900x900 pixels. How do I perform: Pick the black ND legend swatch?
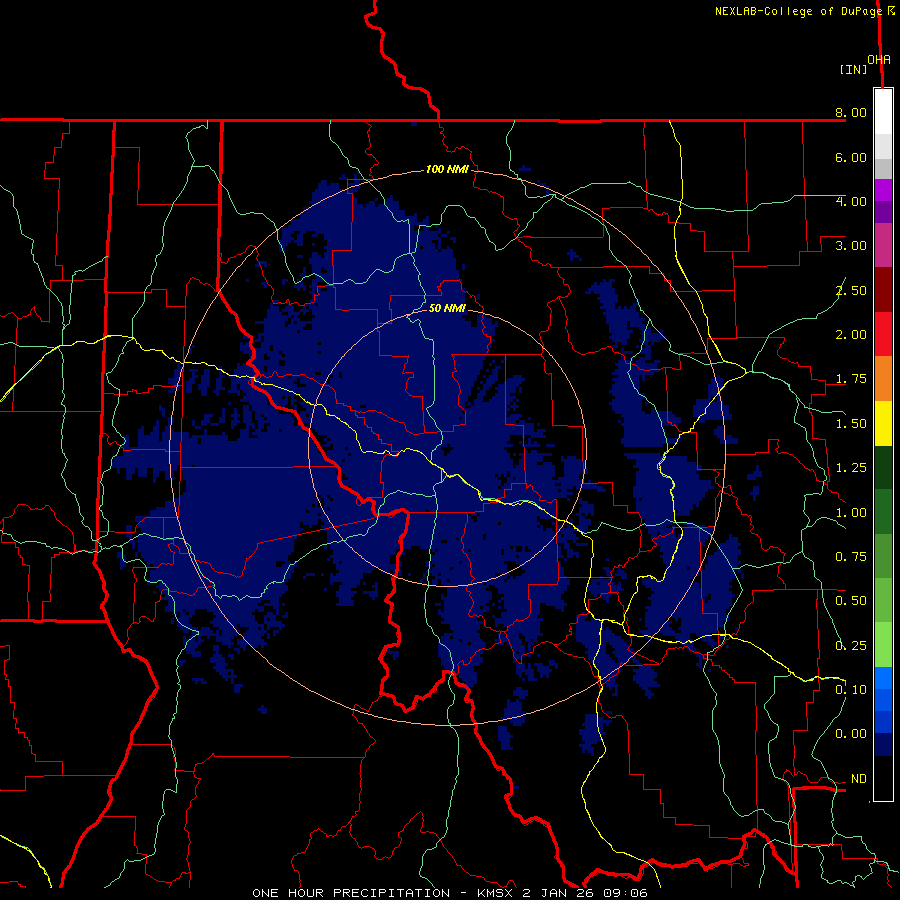[883, 778]
